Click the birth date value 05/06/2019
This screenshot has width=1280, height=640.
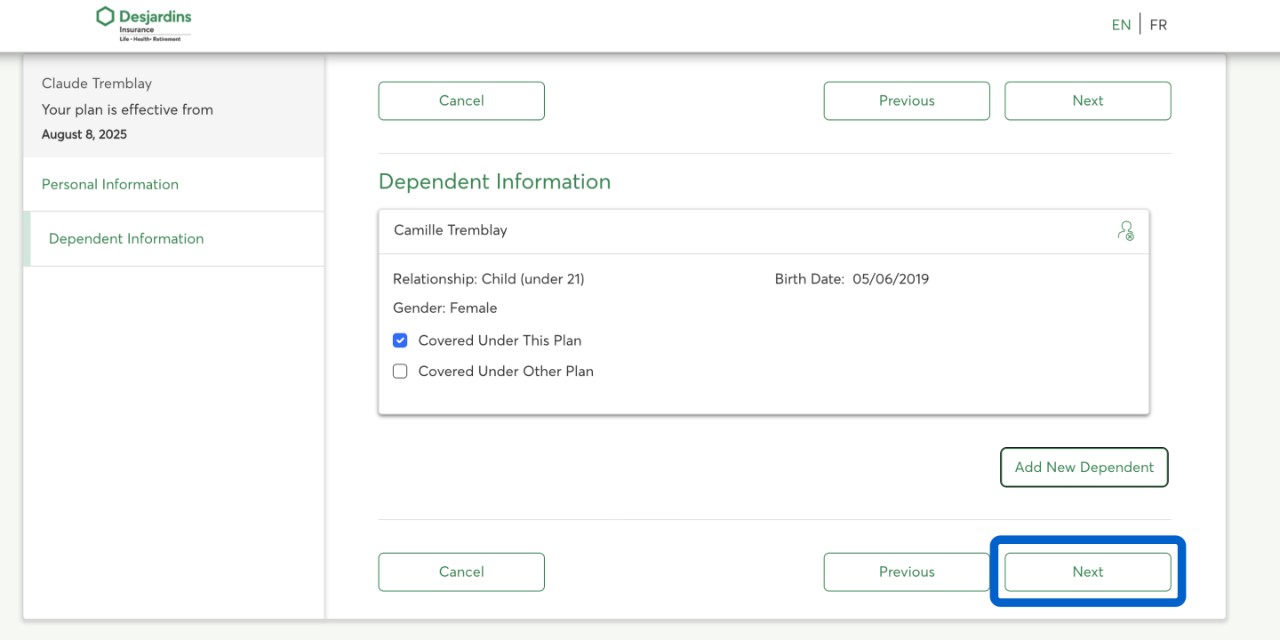pyautogui.click(x=890, y=279)
